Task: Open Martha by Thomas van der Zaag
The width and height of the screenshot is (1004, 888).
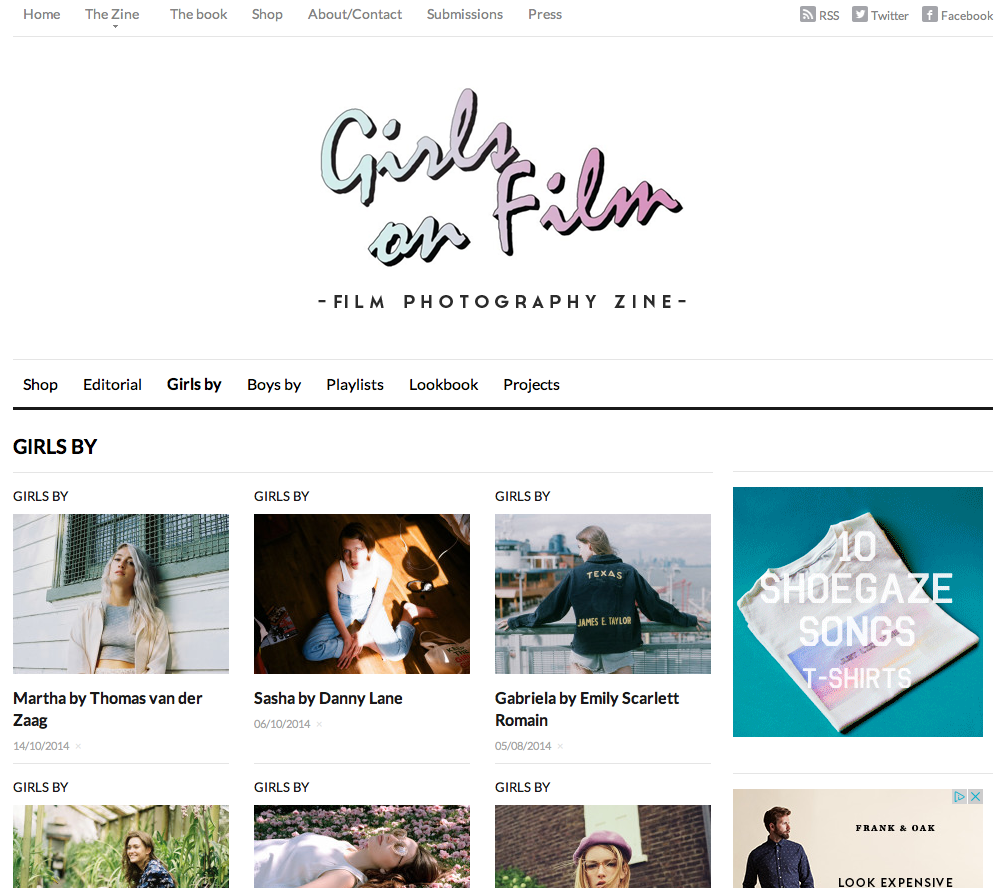Action: [x=108, y=709]
